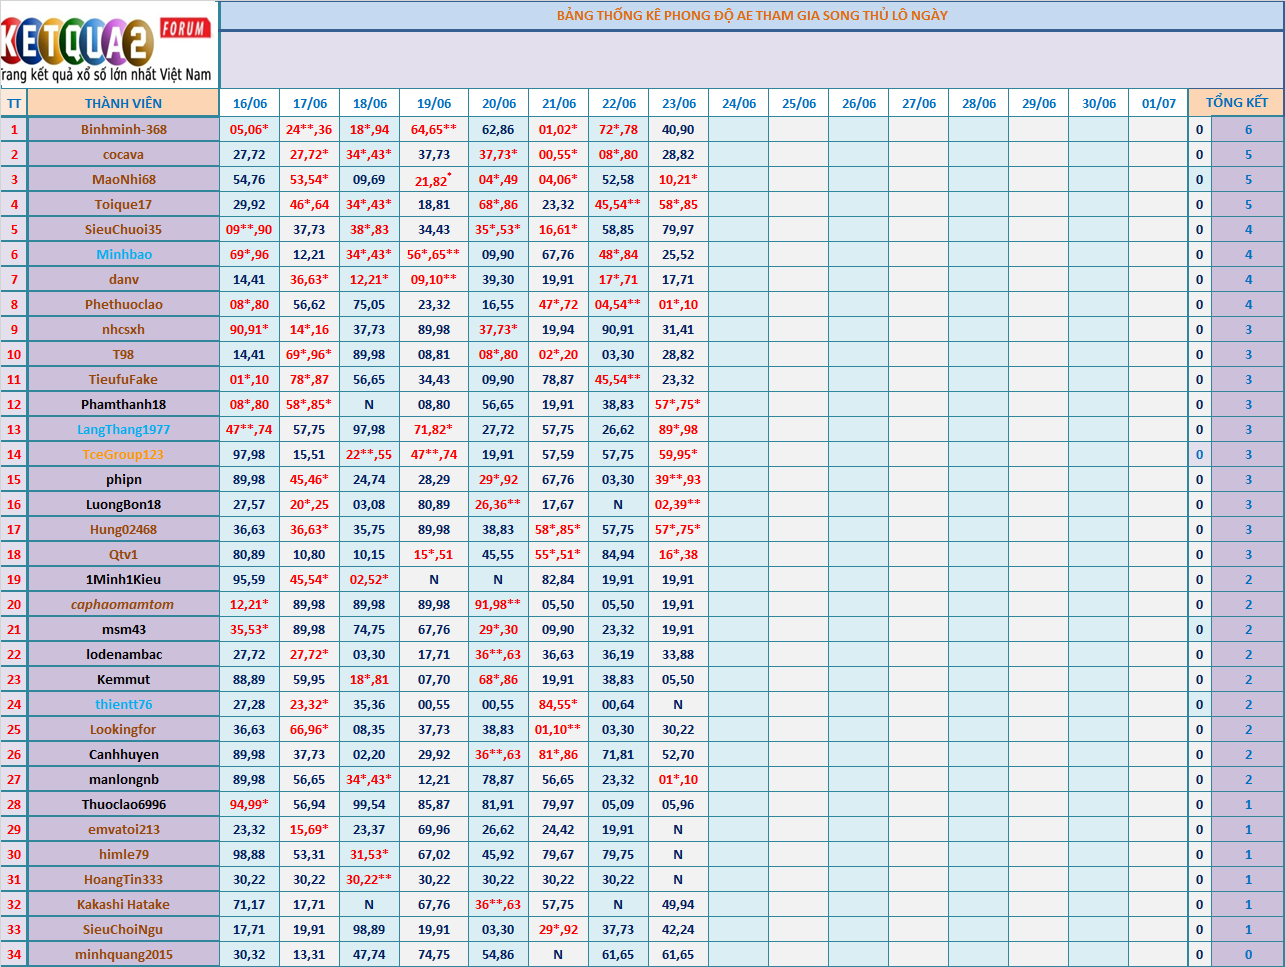Click Binhminh-368's 19/06 cell with 64,65**

coord(433,129)
